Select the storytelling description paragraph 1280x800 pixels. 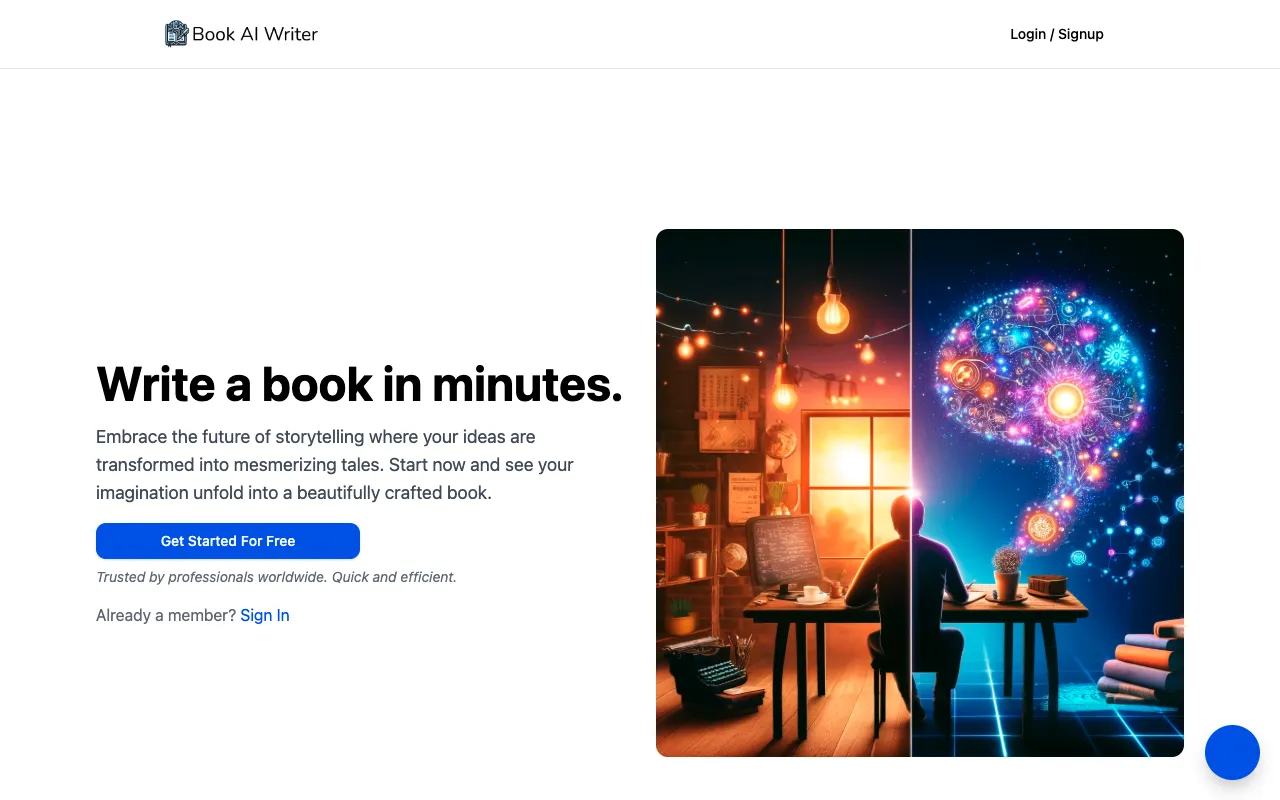(334, 464)
